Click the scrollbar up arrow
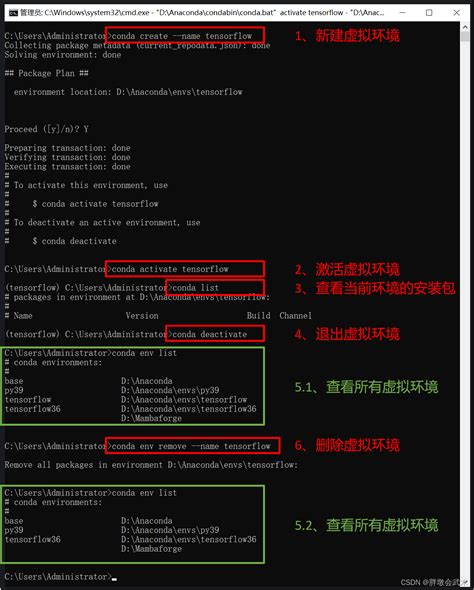 pos(464,27)
